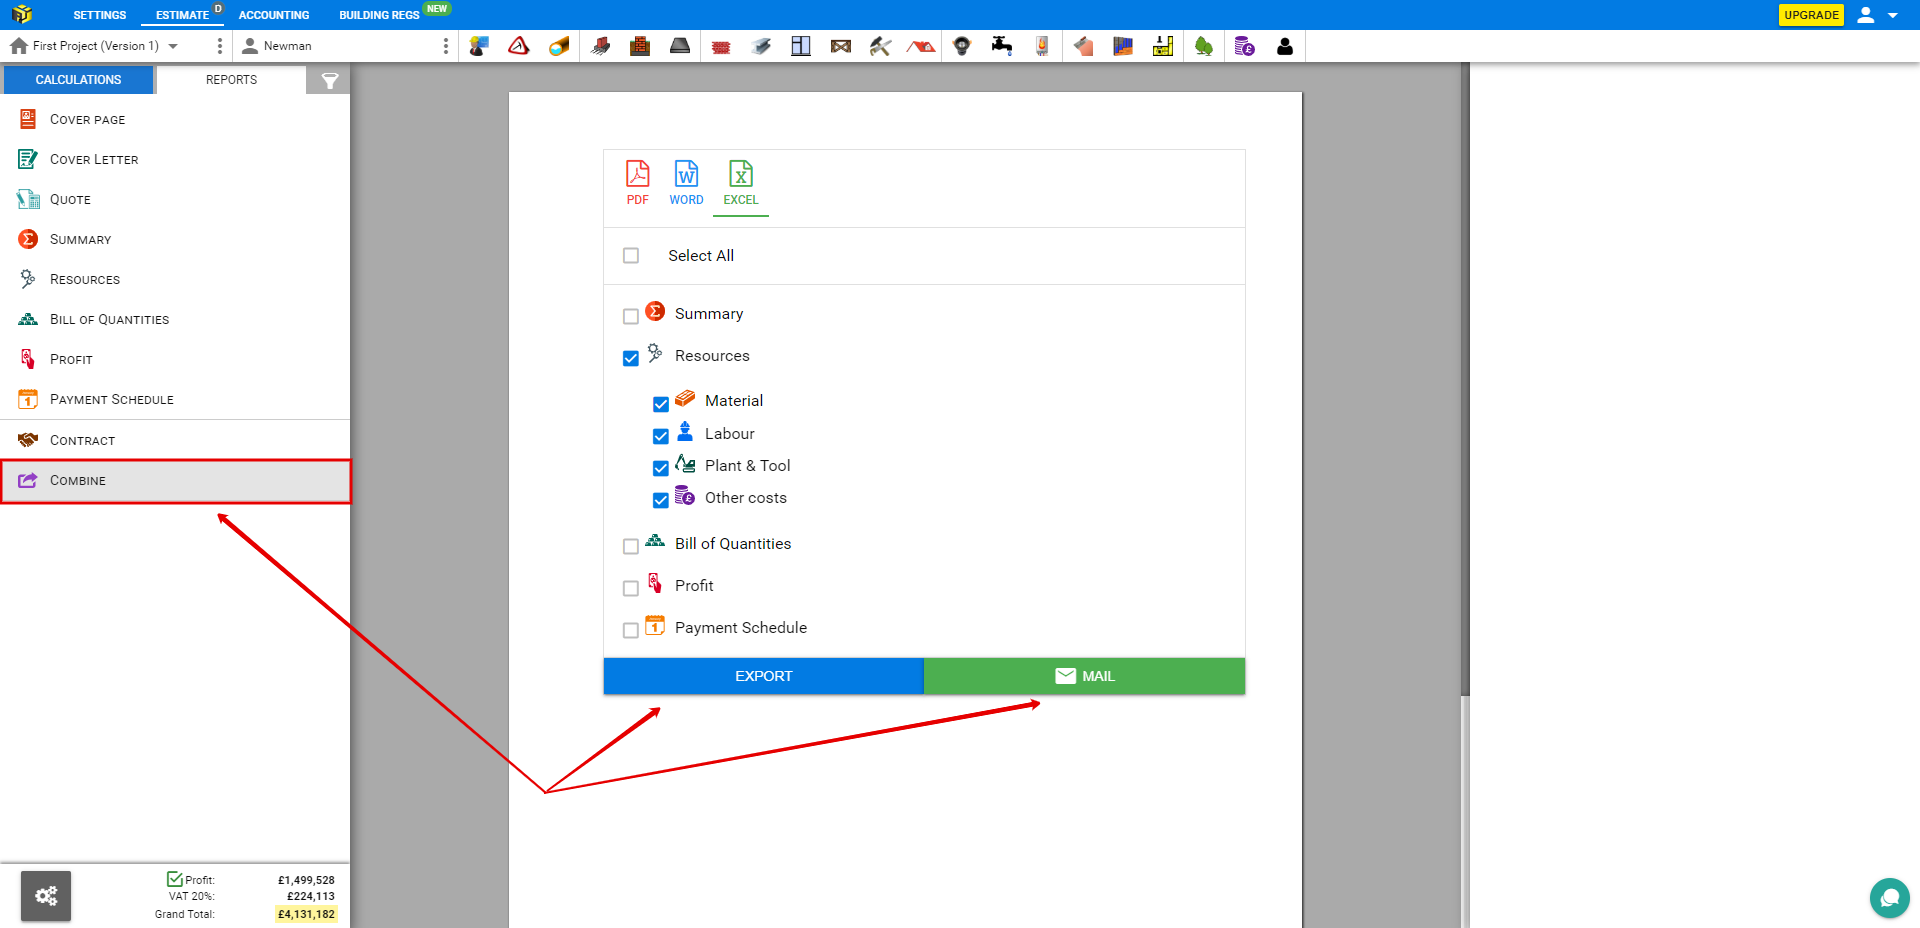This screenshot has width=1920, height=928.
Task: Open the Contract sidebar item
Action: [175, 440]
